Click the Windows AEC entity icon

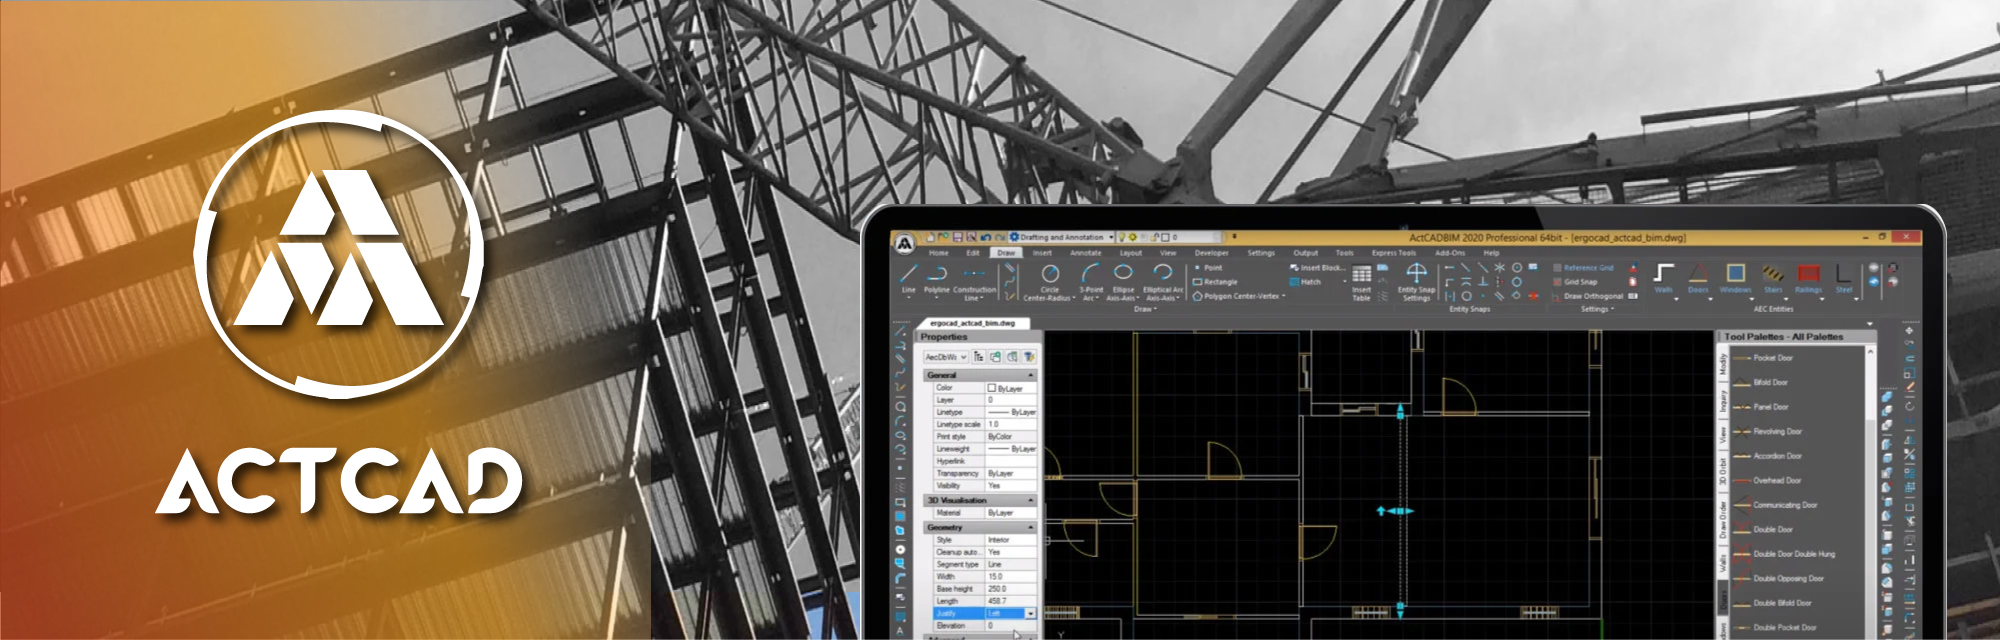[1735, 276]
